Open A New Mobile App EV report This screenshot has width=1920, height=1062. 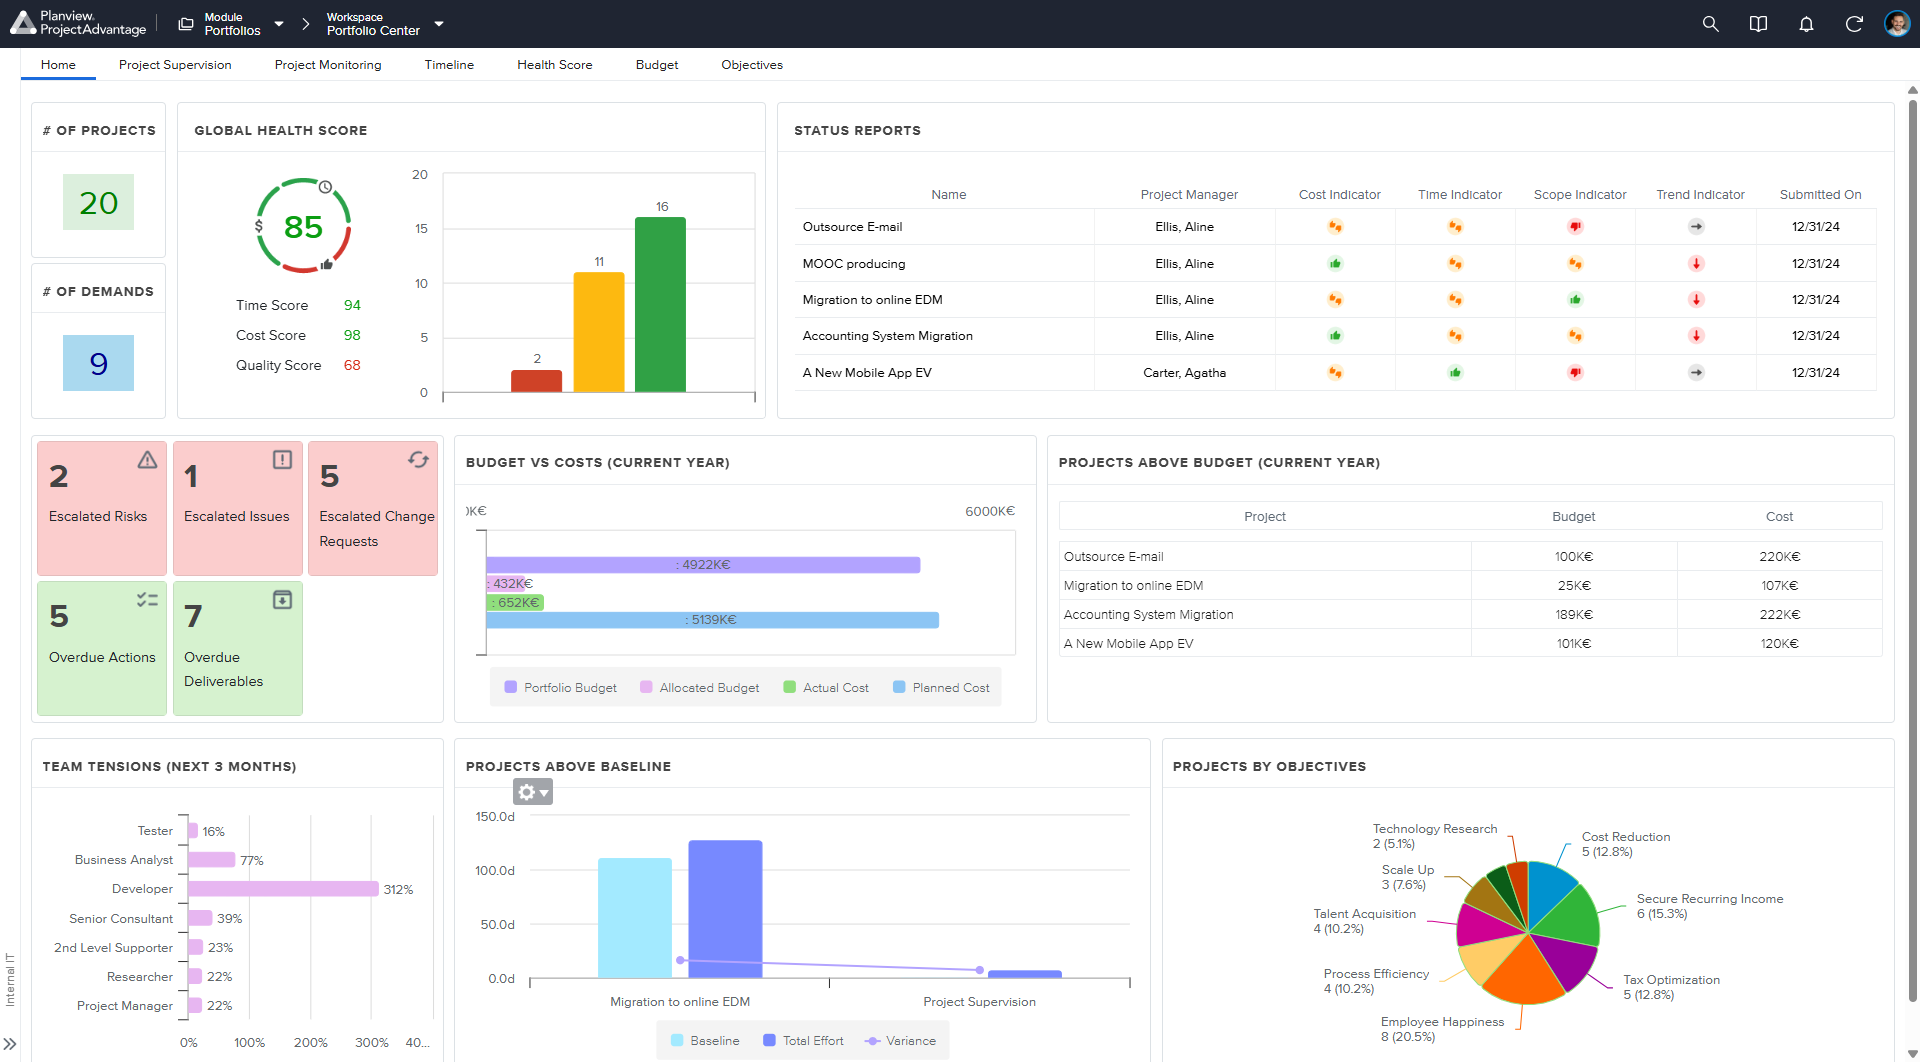pyautogui.click(x=867, y=373)
